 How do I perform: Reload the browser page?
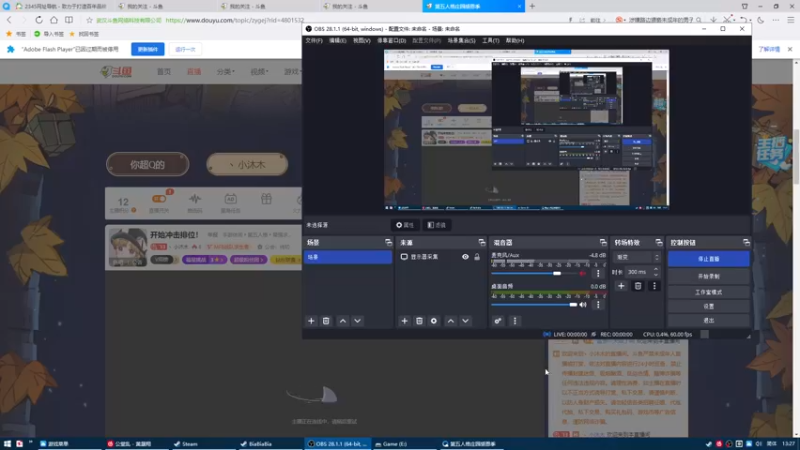[x=39, y=20]
